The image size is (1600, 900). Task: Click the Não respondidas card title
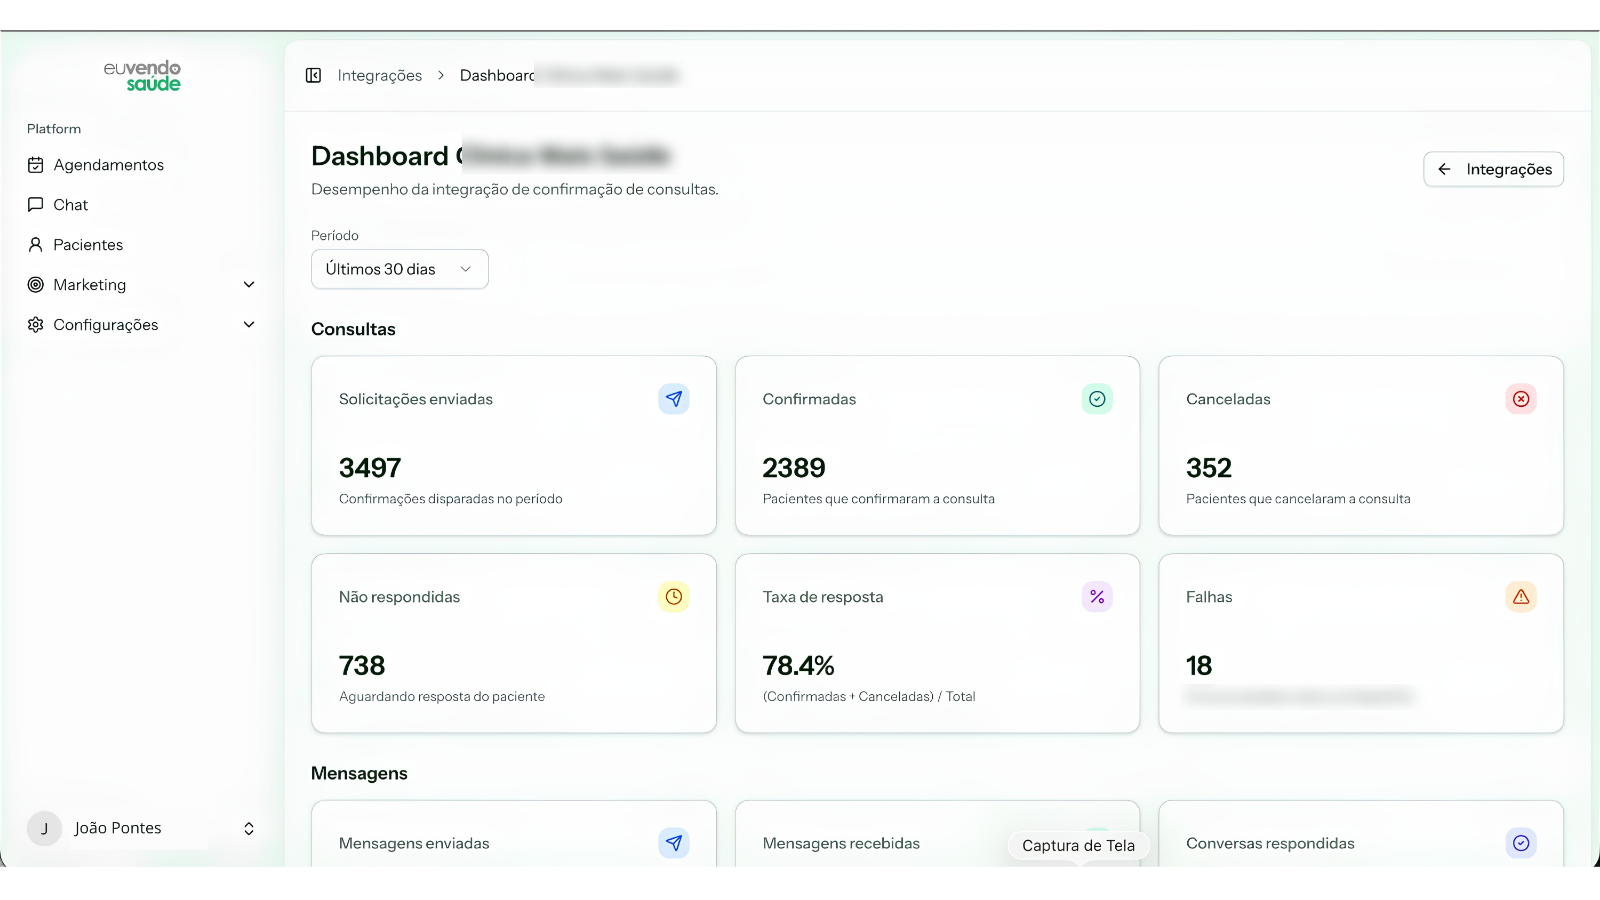coord(399,597)
